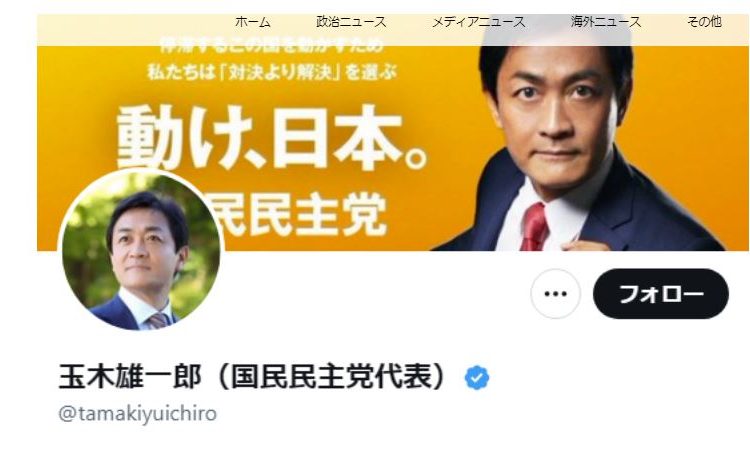Click the blurred top slogan line on banner
The width and height of the screenshot is (750, 450).
click(272, 45)
